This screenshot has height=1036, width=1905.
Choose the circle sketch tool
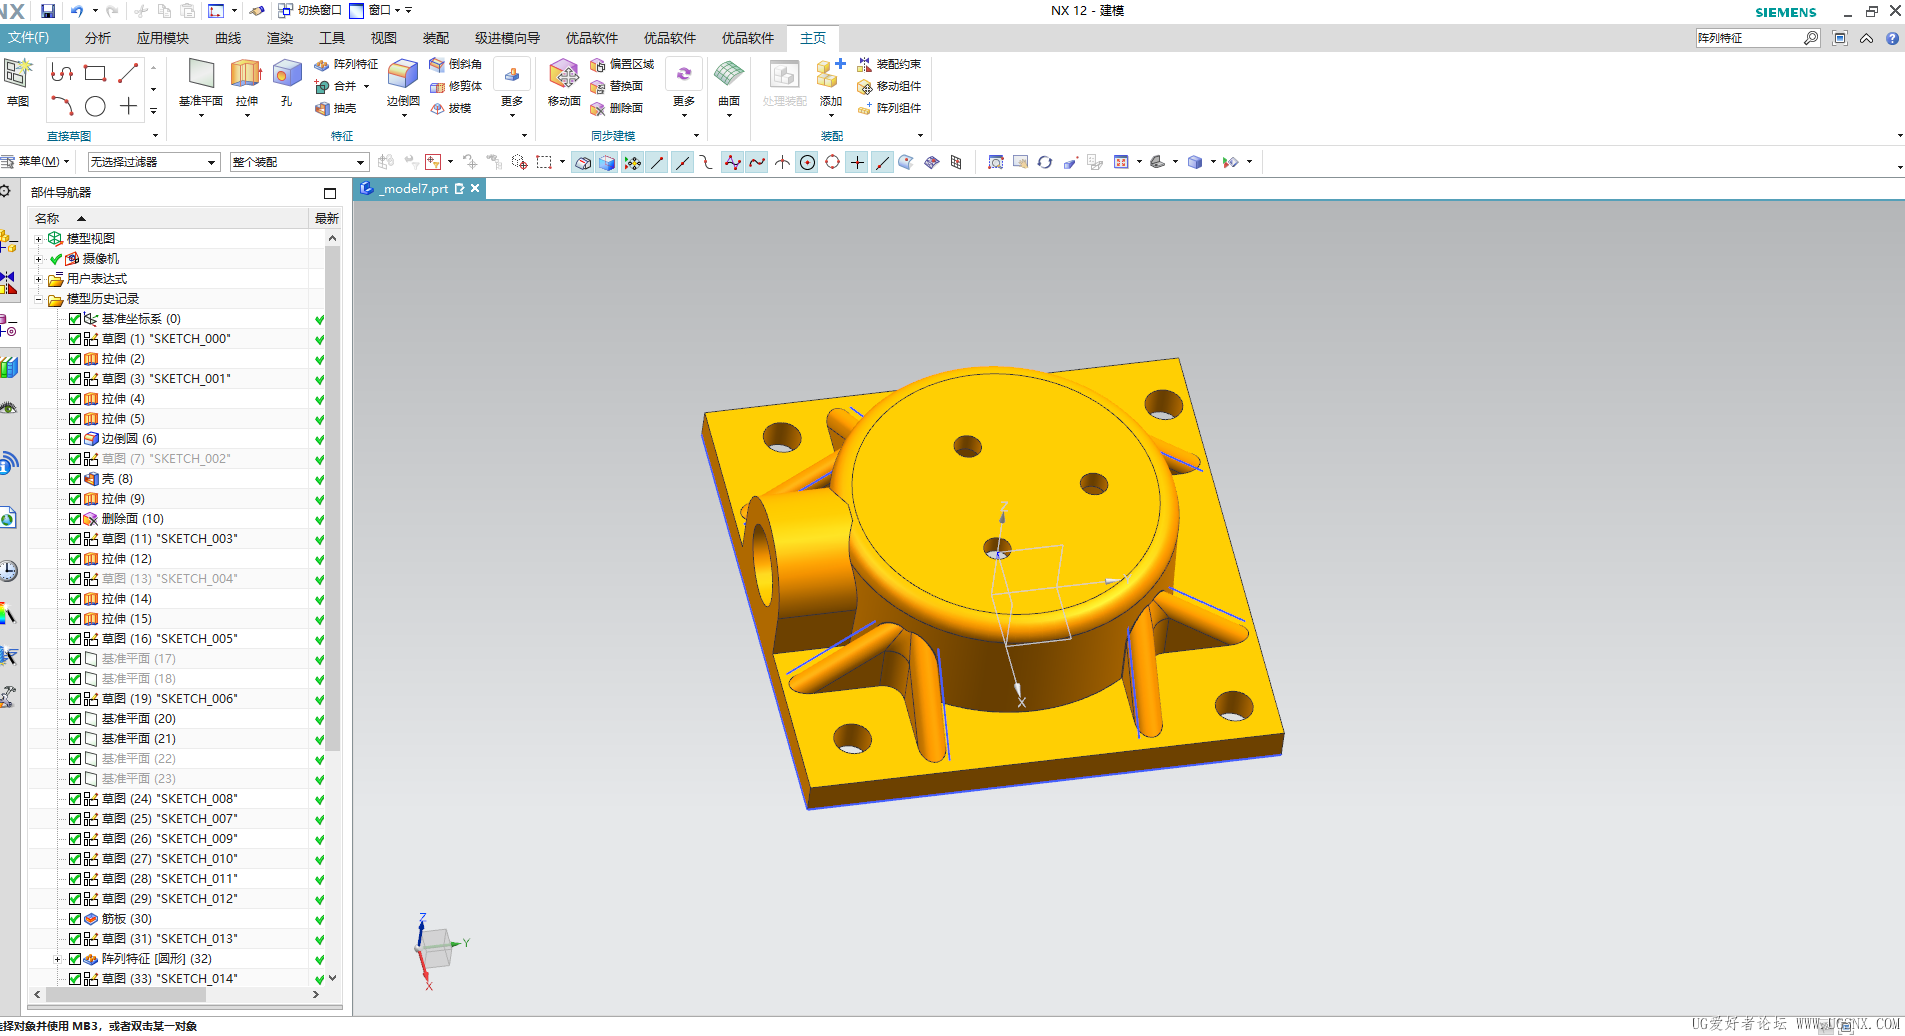point(95,106)
